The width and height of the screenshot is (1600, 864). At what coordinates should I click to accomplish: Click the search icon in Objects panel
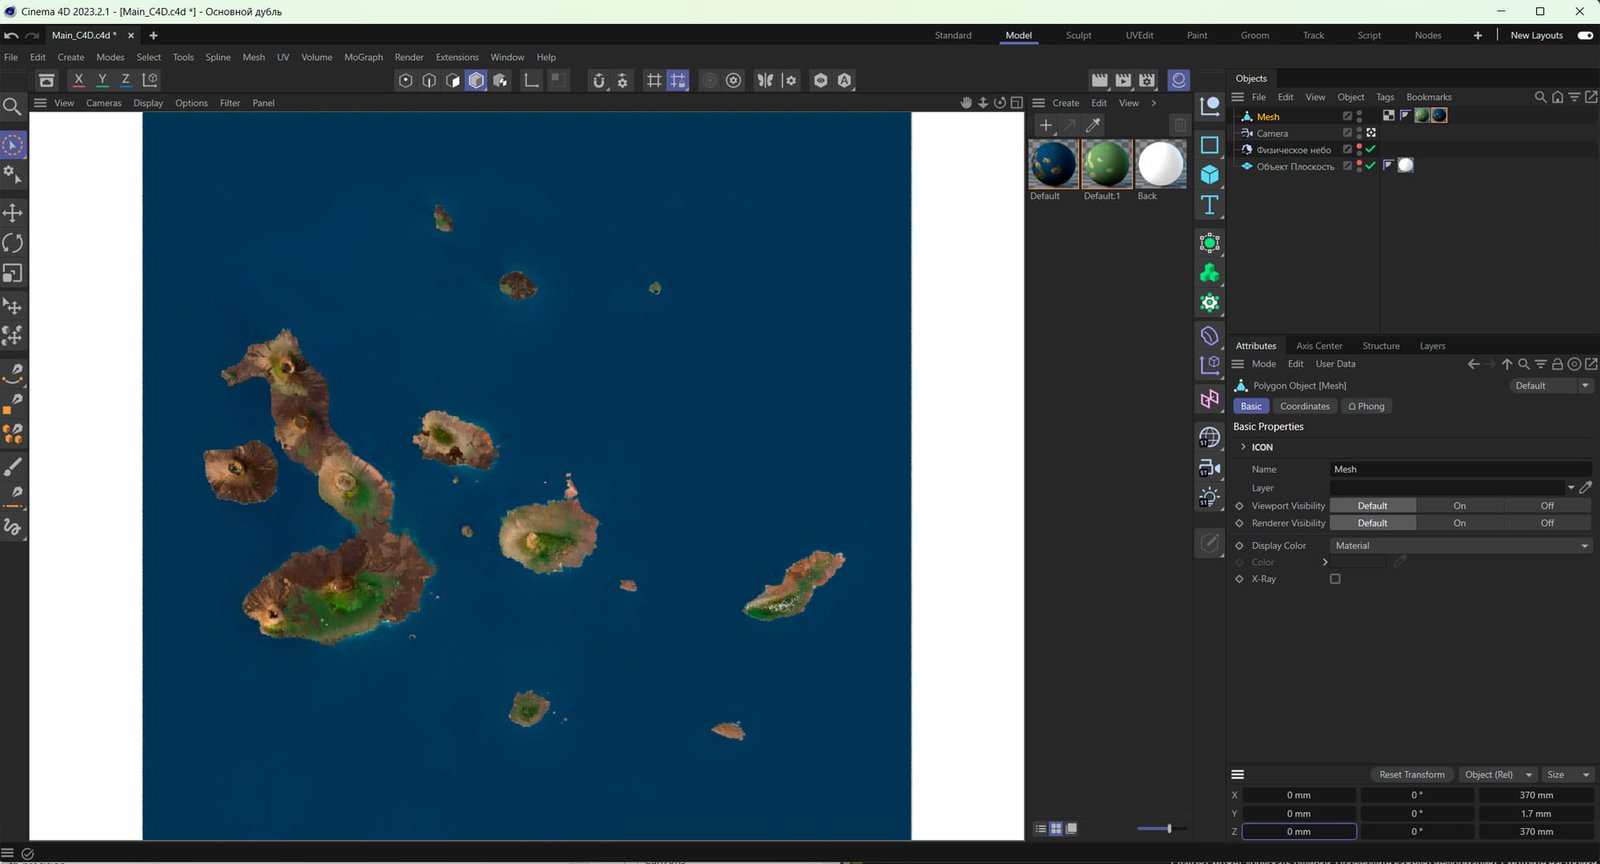pos(1540,97)
